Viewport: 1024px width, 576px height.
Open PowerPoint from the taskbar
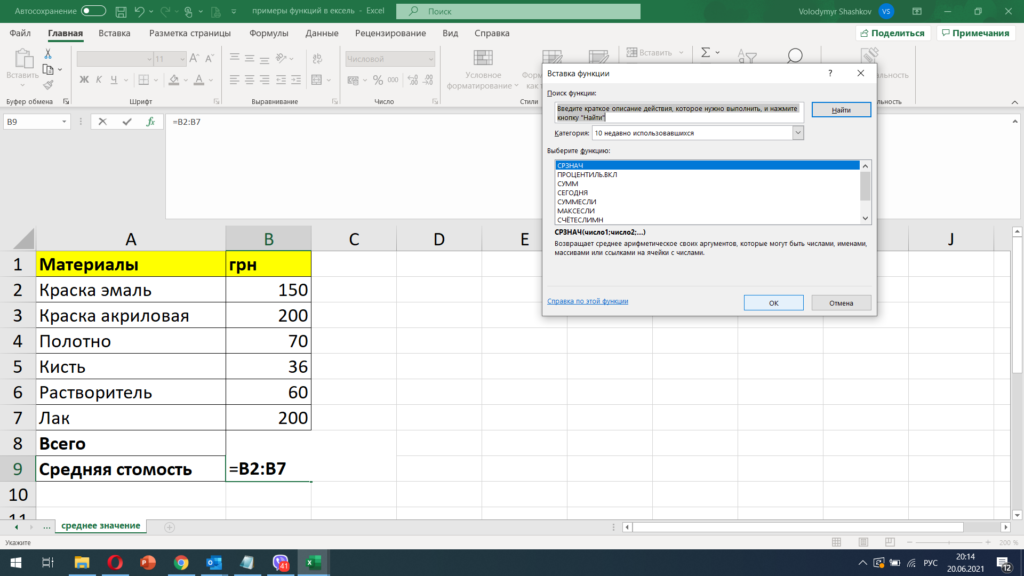148,562
